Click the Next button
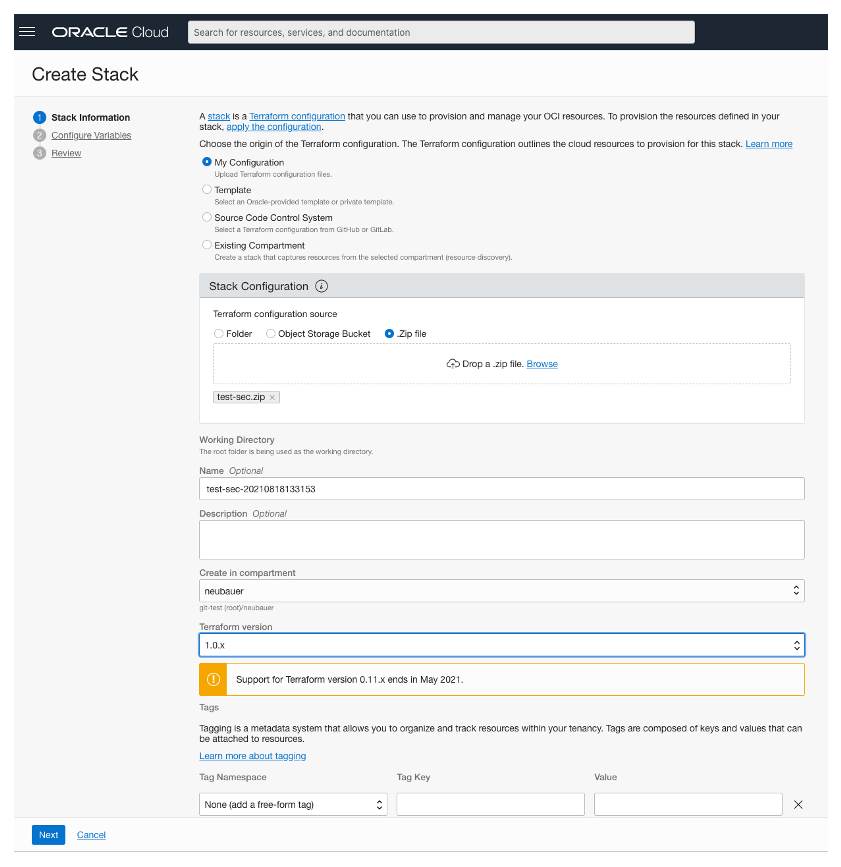841x867 pixels. [48, 835]
